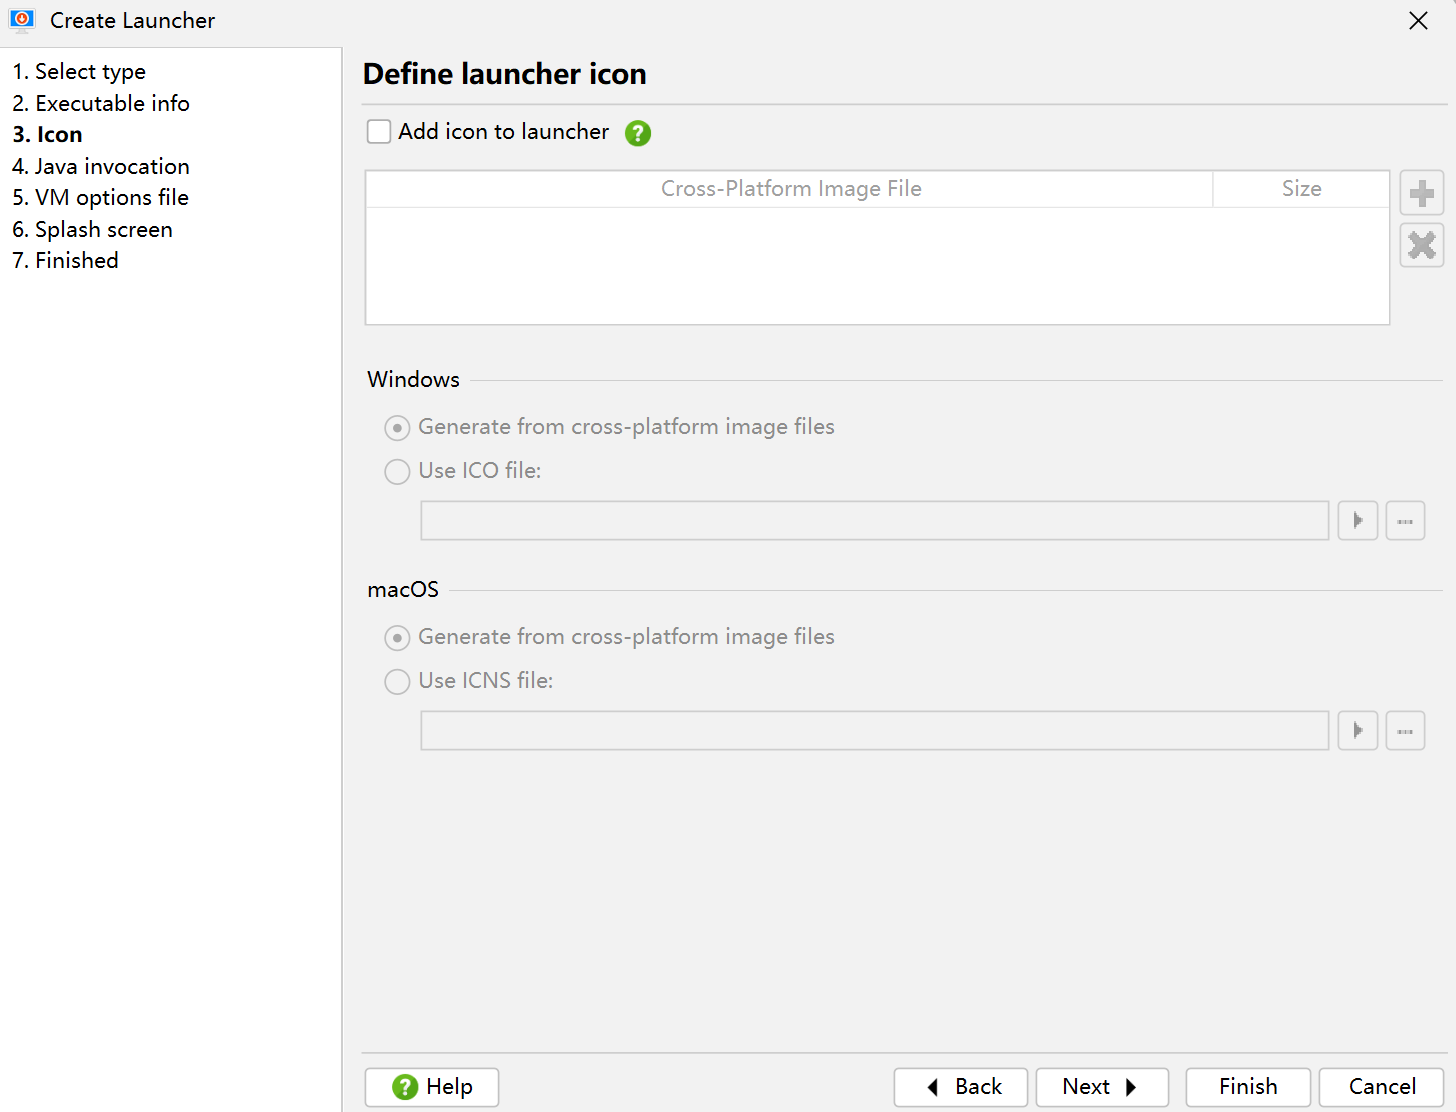The height and width of the screenshot is (1112, 1456).
Task: Click the plus icon to add image file
Action: point(1421,193)
